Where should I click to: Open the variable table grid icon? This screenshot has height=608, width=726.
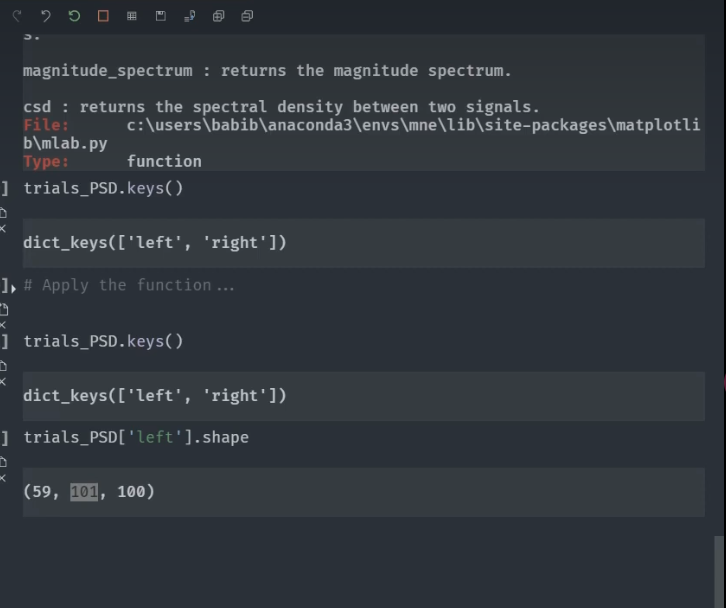click(132, 16)
